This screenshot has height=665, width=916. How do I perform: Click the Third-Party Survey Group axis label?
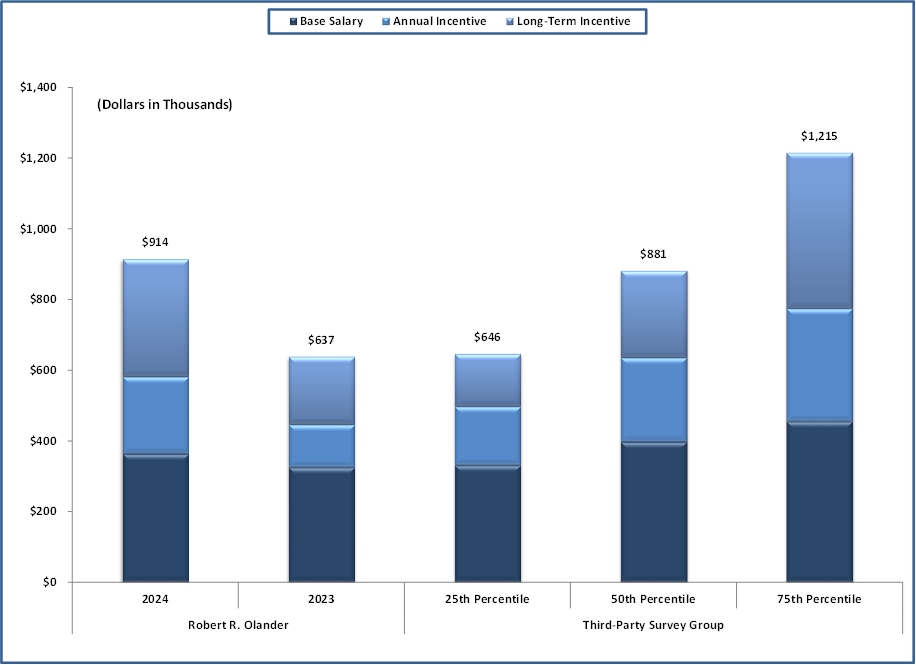tap(653, 625)
